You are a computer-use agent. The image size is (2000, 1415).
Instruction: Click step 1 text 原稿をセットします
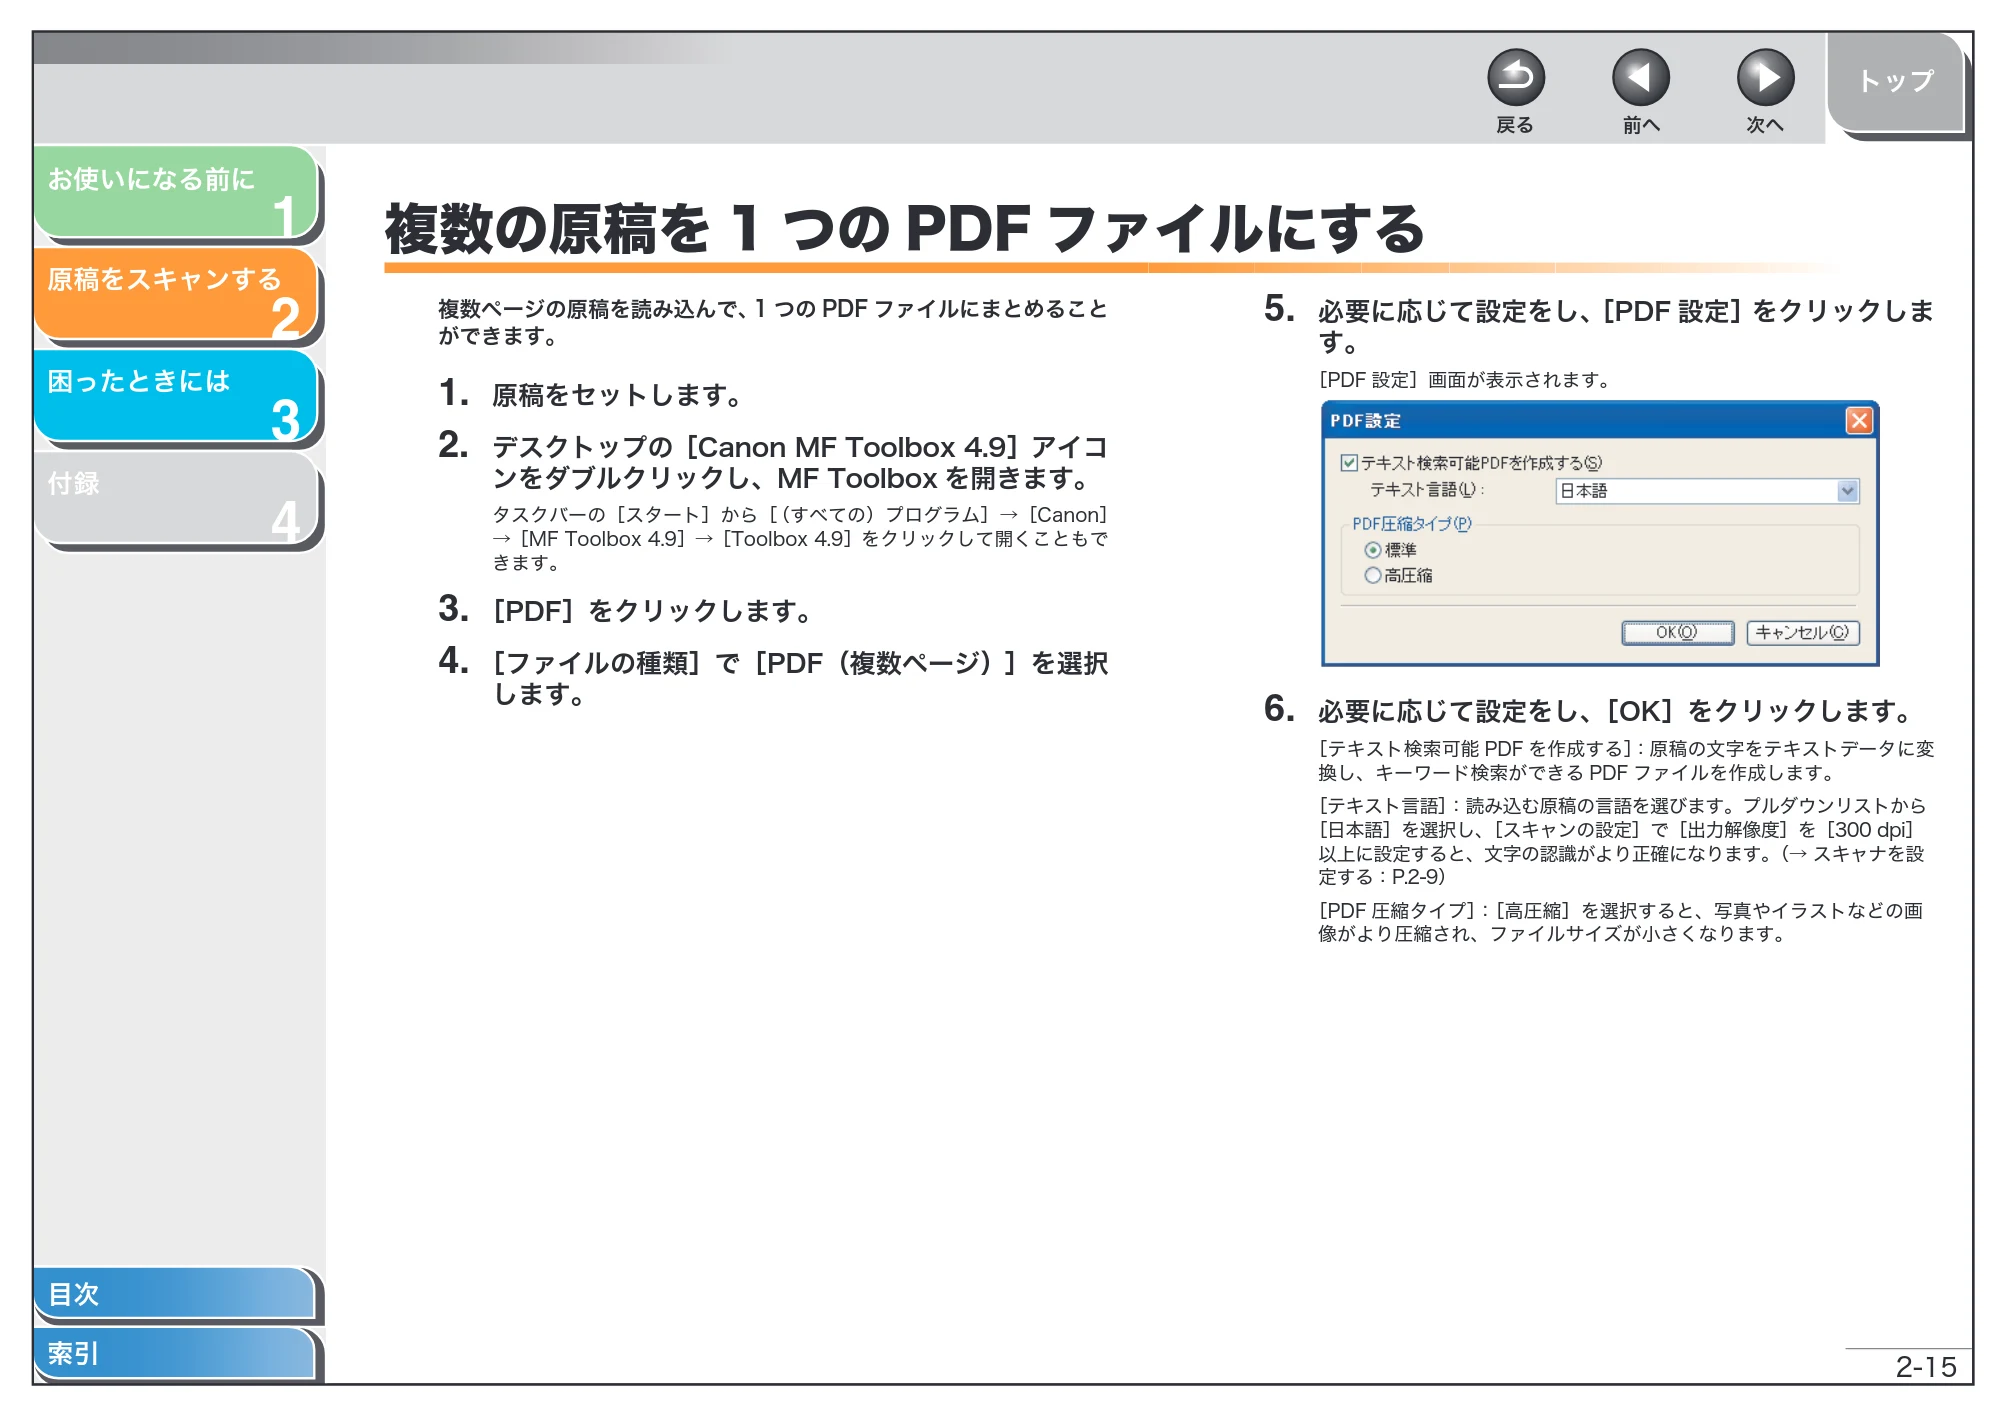(x=616, y=396)
